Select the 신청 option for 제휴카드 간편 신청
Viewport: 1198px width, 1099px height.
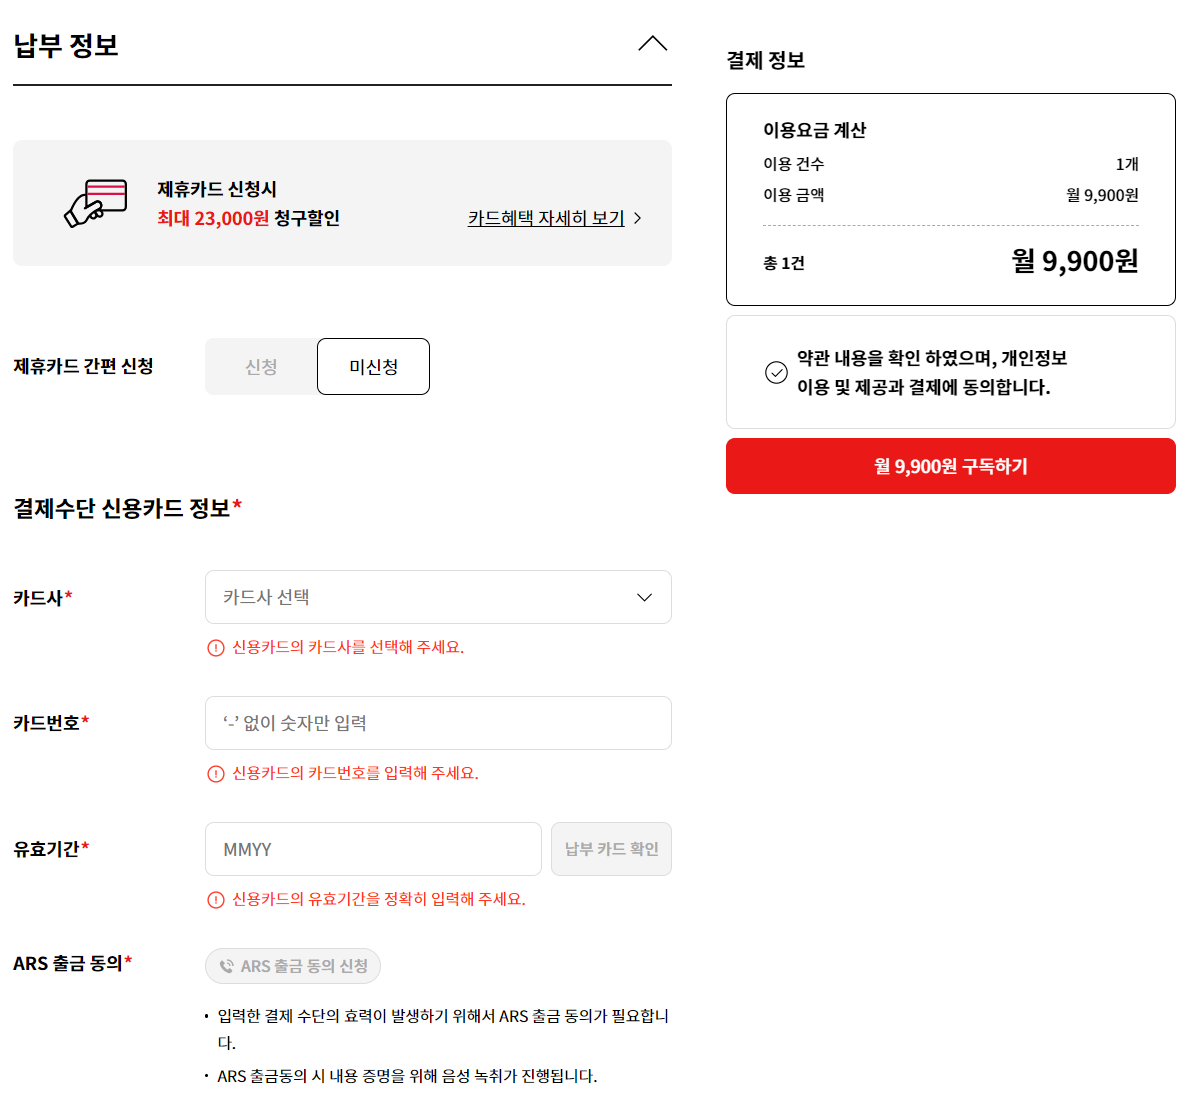259,366
